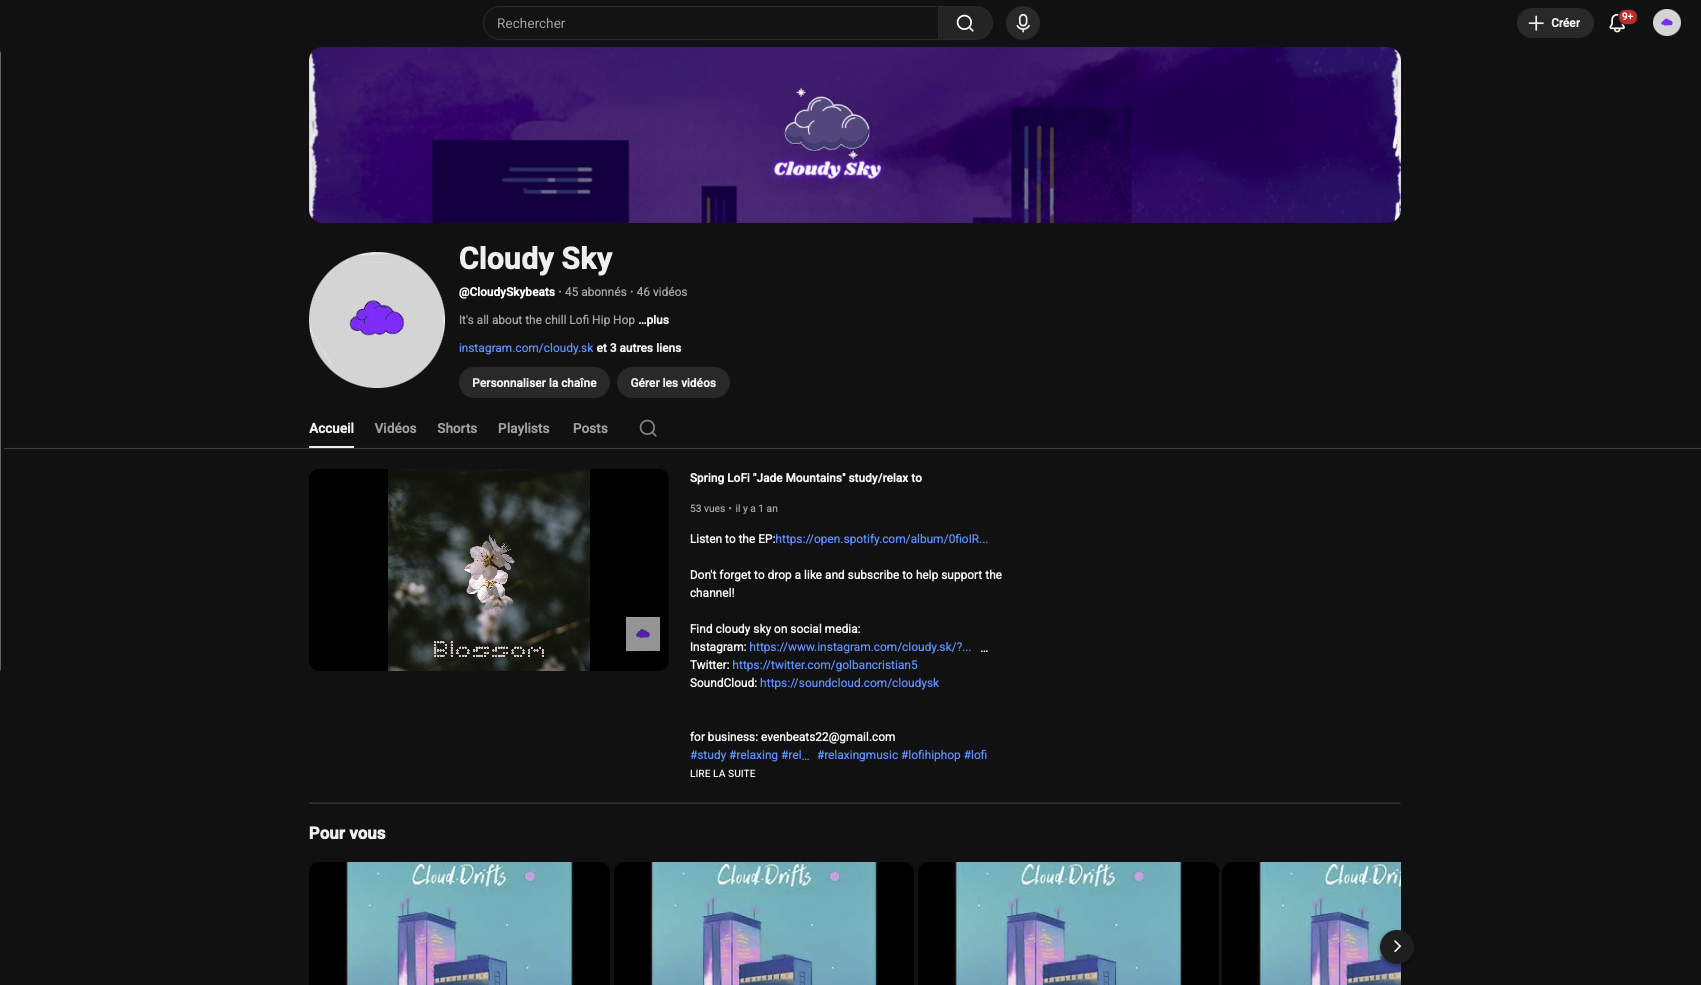1701x985 pixels.
Task: Expand video description via LIRE LA SUITE
Action: (x=722, y=774)
